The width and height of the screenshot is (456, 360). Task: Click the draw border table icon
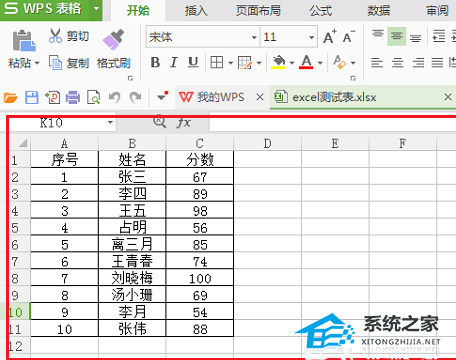click(245, 62)
